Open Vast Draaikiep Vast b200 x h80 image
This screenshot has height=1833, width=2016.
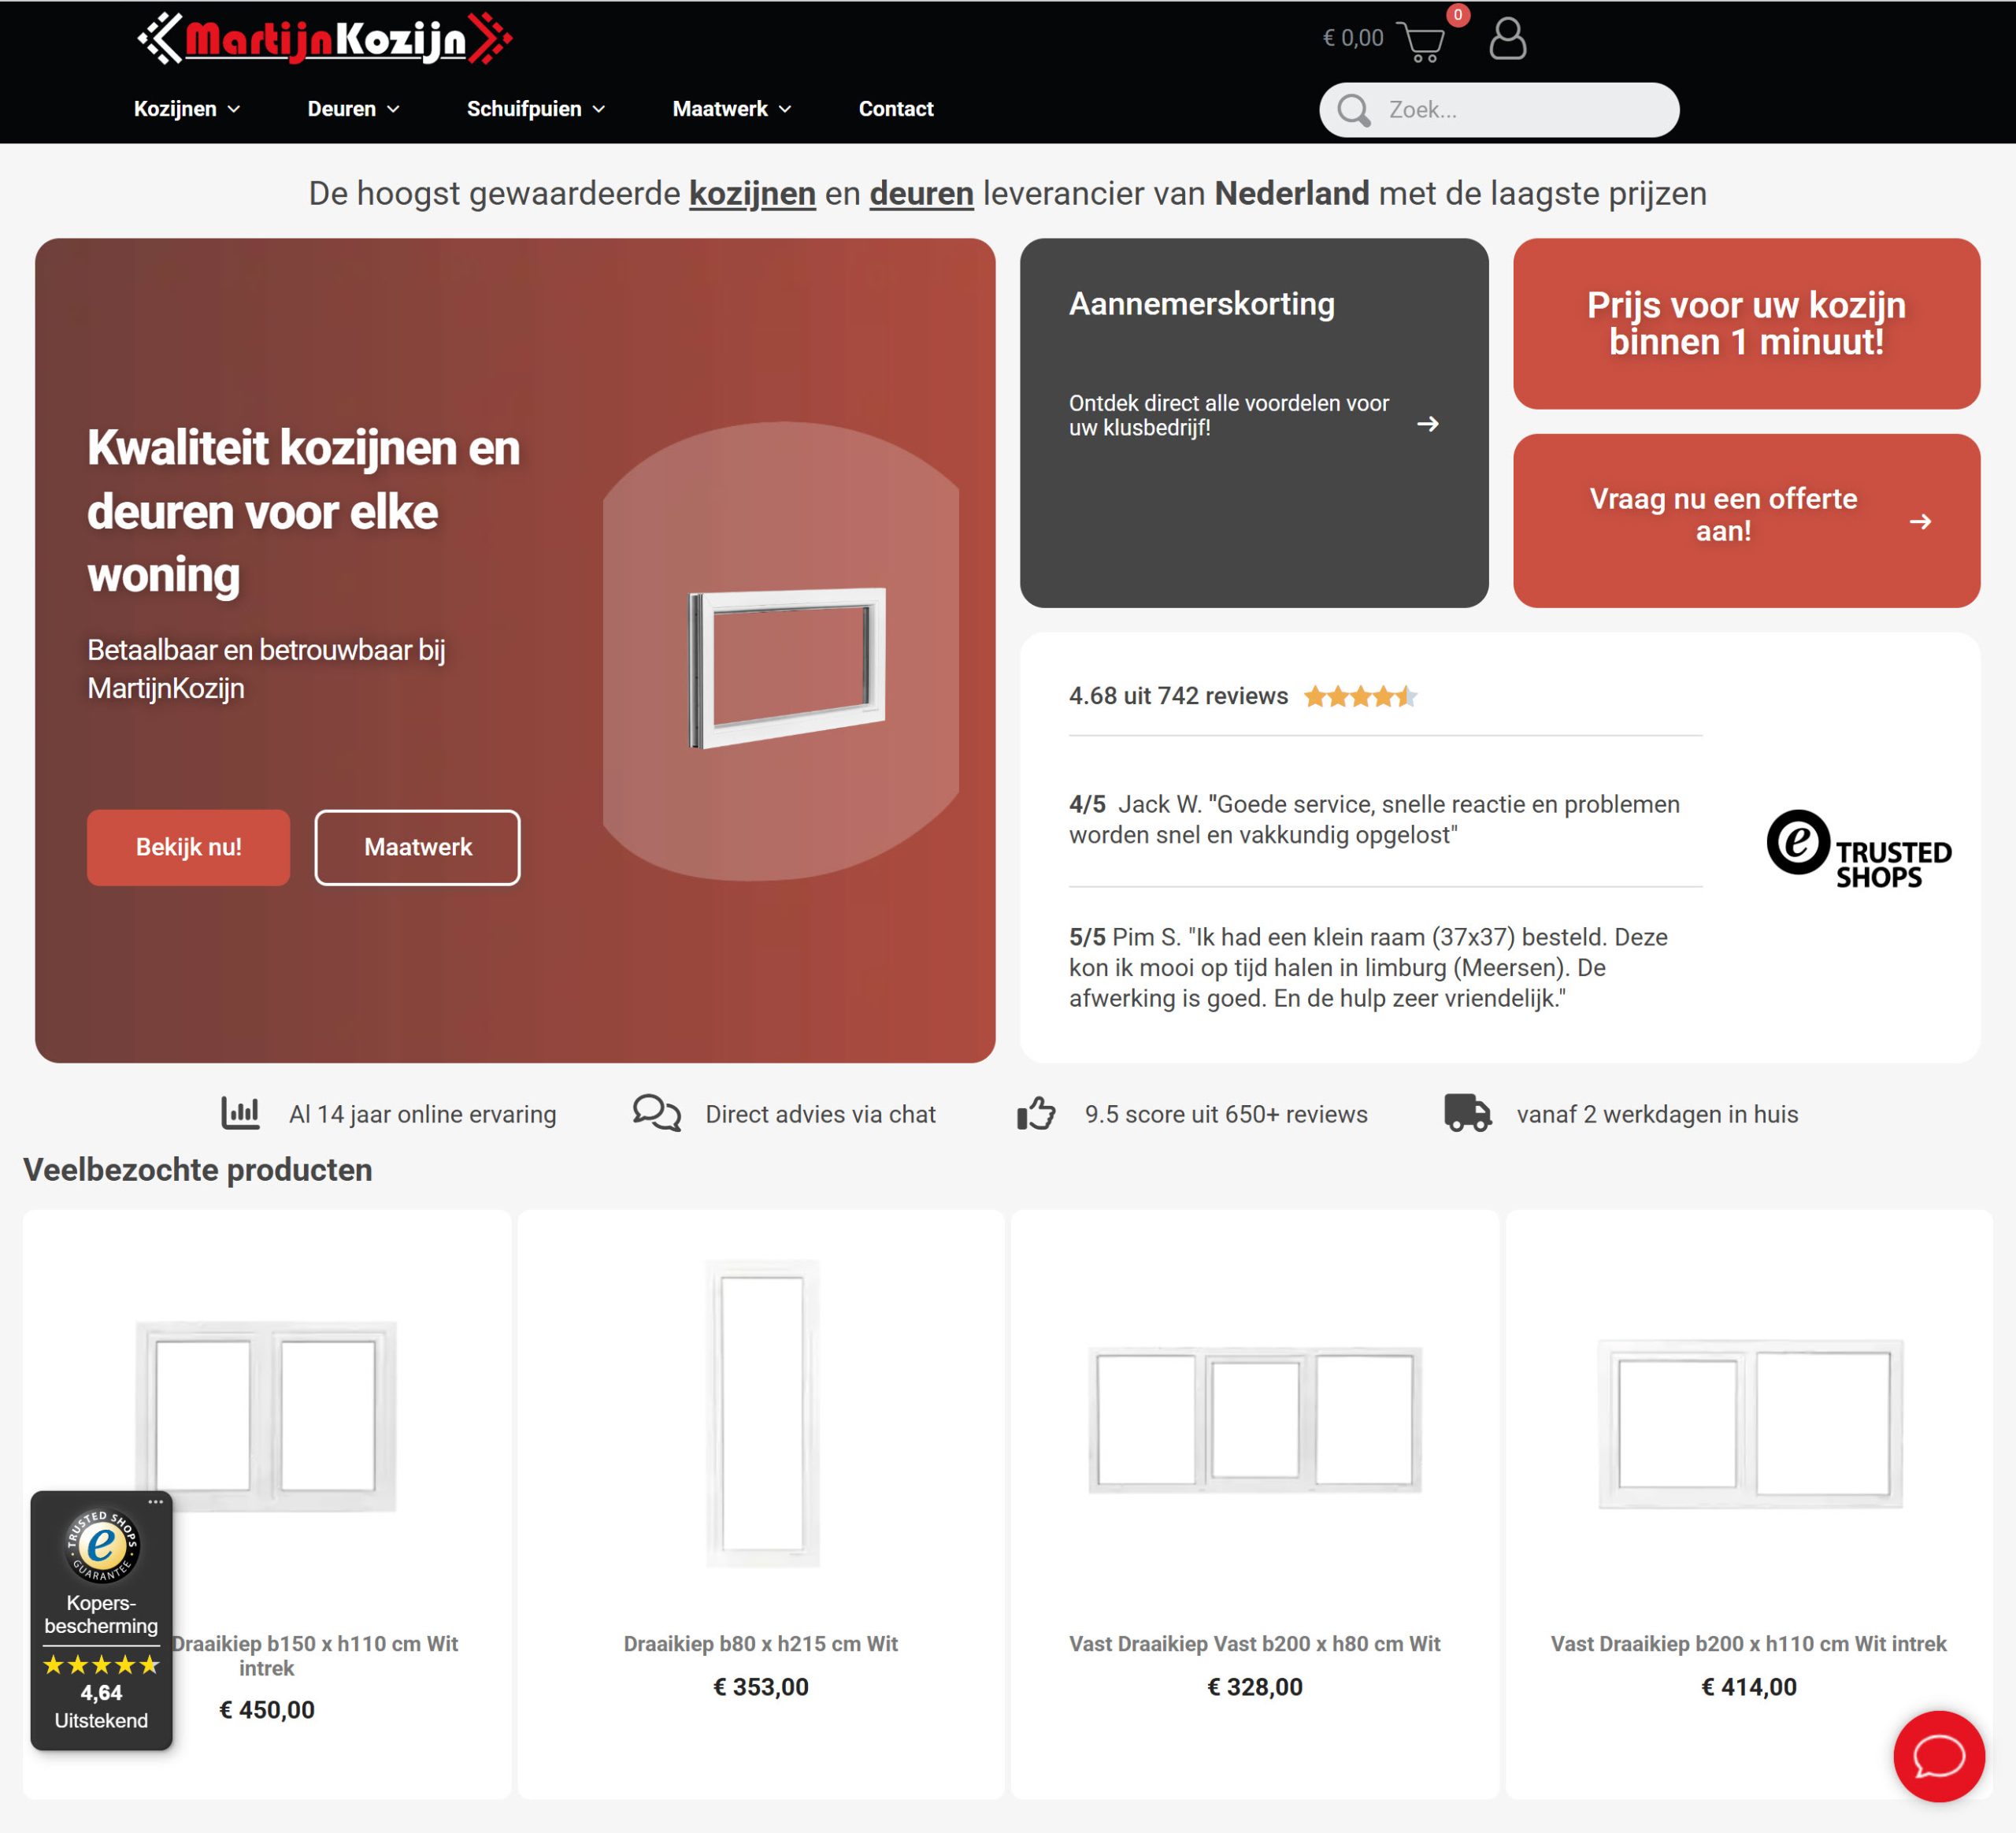1255,1420
